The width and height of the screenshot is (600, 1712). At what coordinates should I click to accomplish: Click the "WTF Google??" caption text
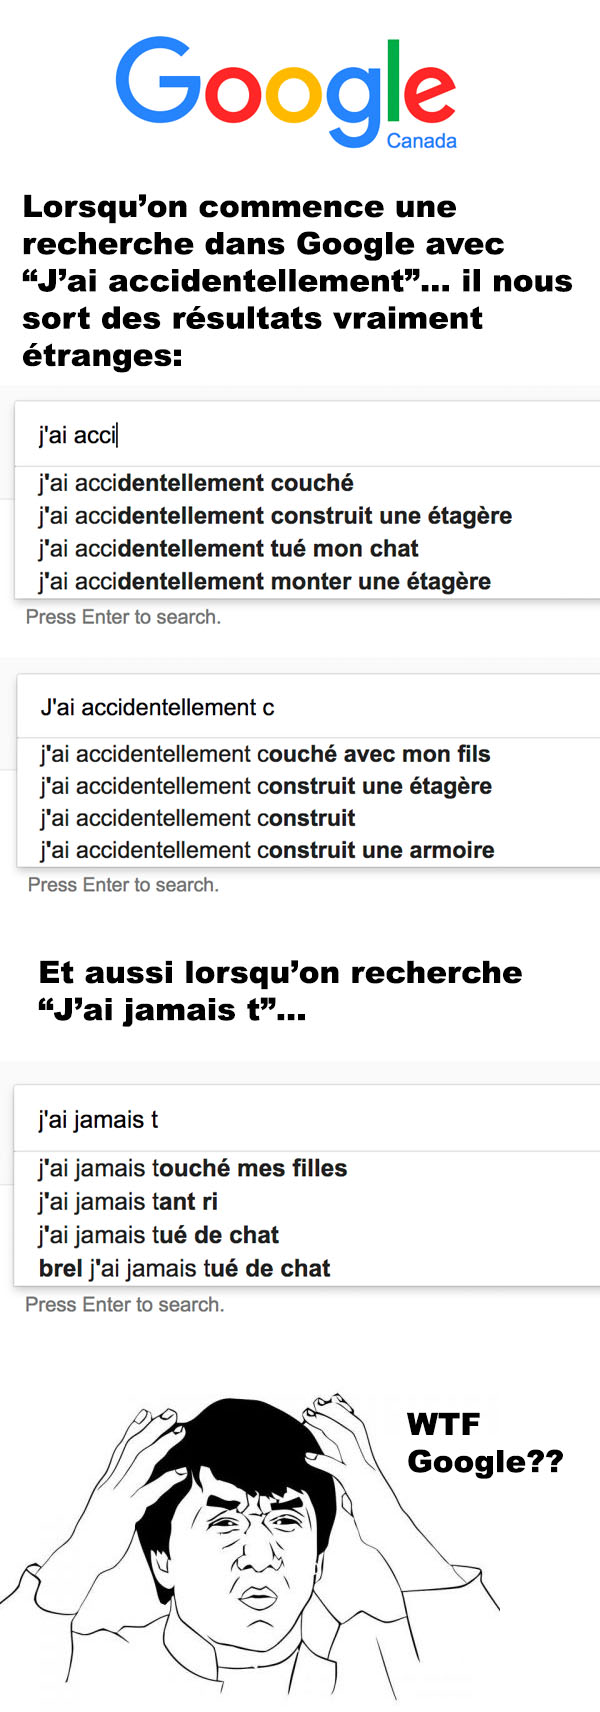click(485, 1443)
